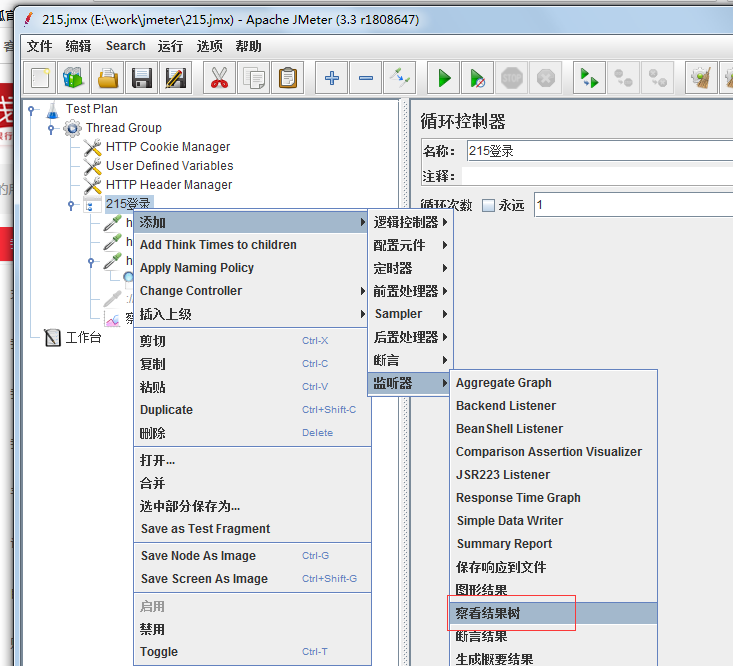Click the loop count input field
This screenshot has height=666, width=733.
coord(633,205)
